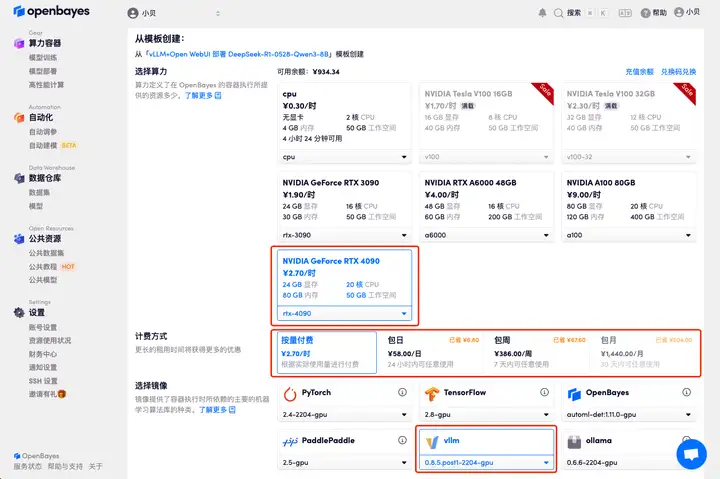Click the ollama logo
720x479 pixels.
574,442
